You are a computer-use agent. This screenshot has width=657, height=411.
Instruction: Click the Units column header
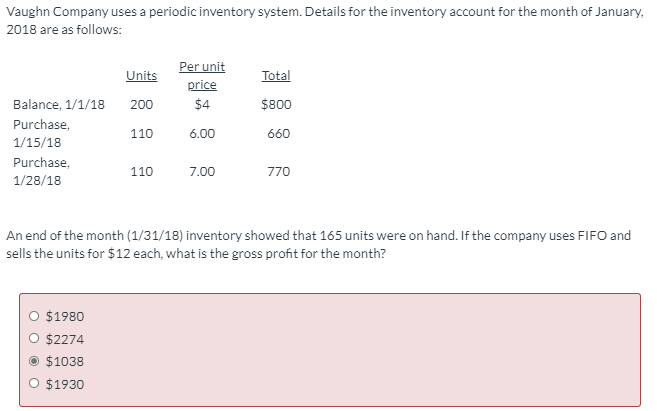[142, 75]
